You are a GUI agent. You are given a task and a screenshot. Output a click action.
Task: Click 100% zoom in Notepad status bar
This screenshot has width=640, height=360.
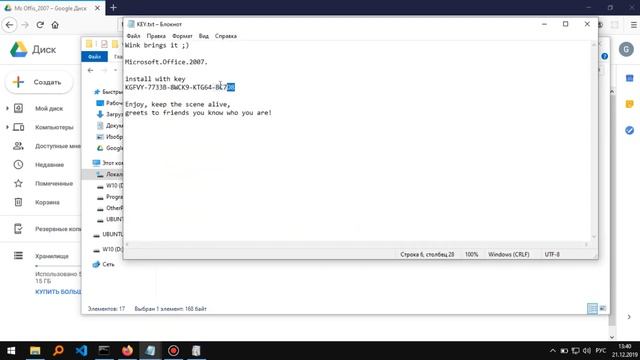pyautogui.click(x=471, y=254)
